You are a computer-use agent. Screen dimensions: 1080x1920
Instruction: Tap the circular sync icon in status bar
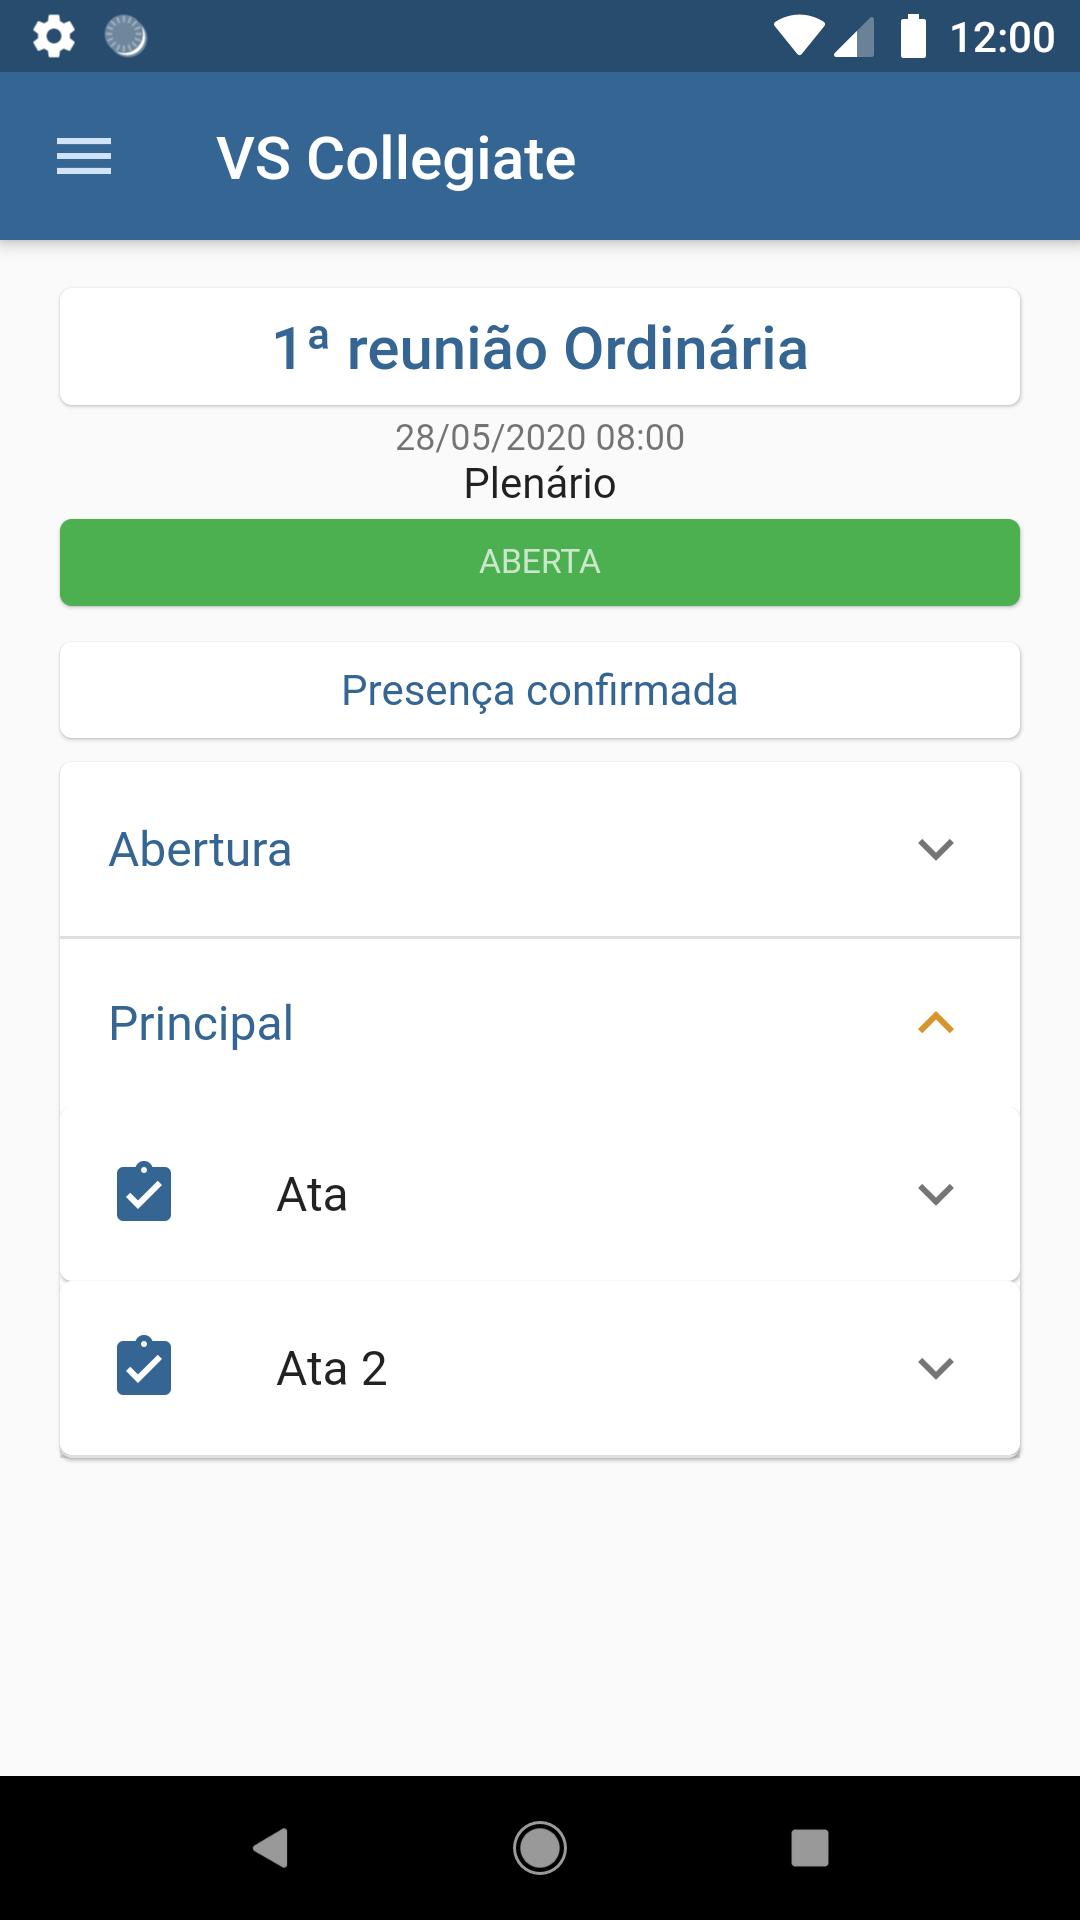[x=126, y=36]
